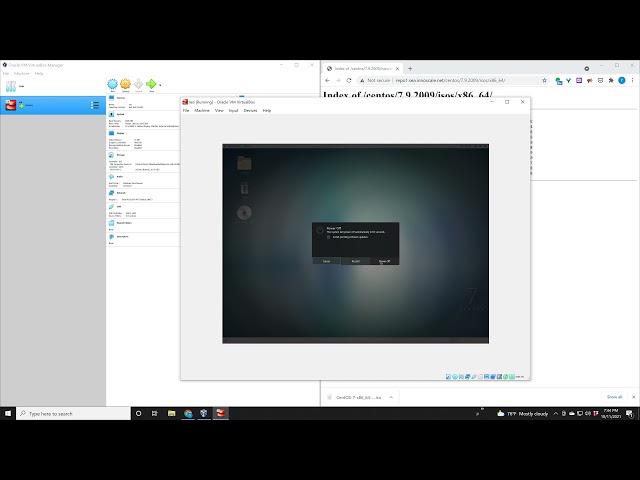Viewport: 640px width, 480px height.
Task: Switch to Chrome from the taskbar
Action: point(188,413)
